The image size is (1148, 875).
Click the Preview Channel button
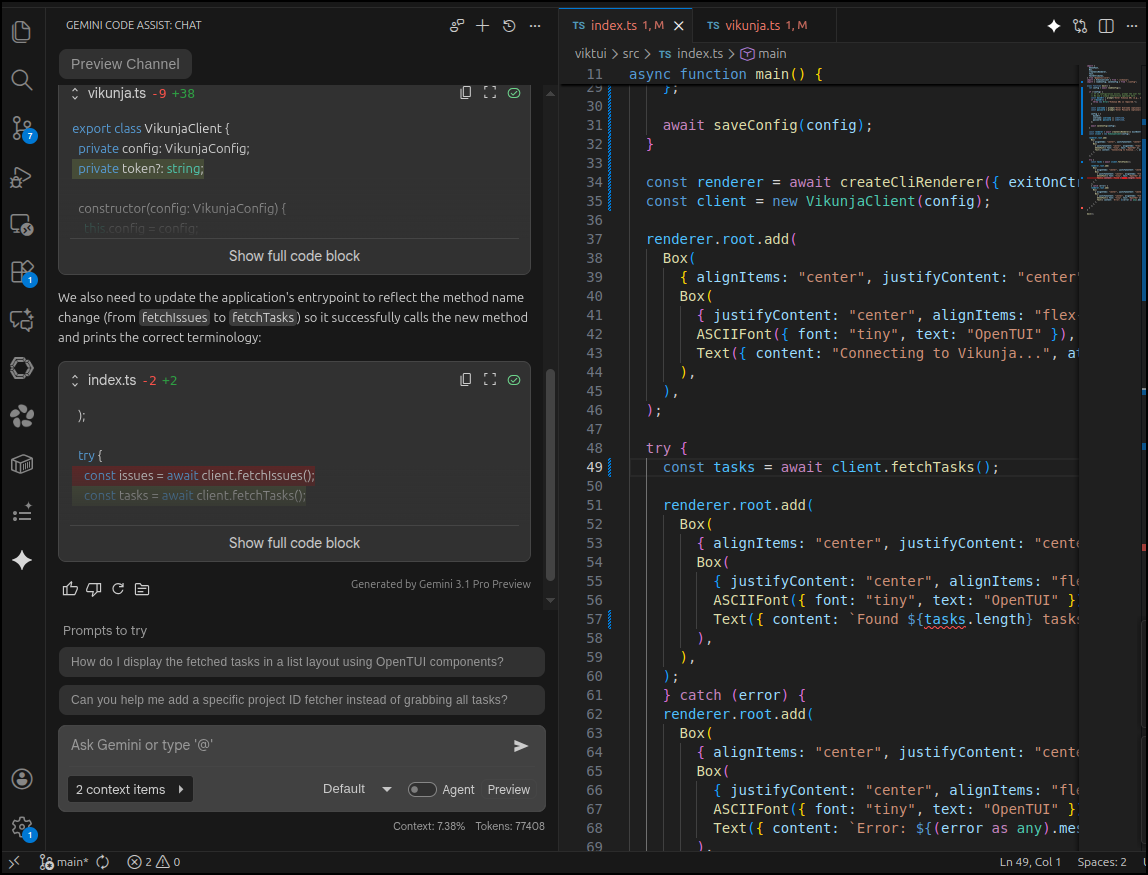[x=125, y=64]
